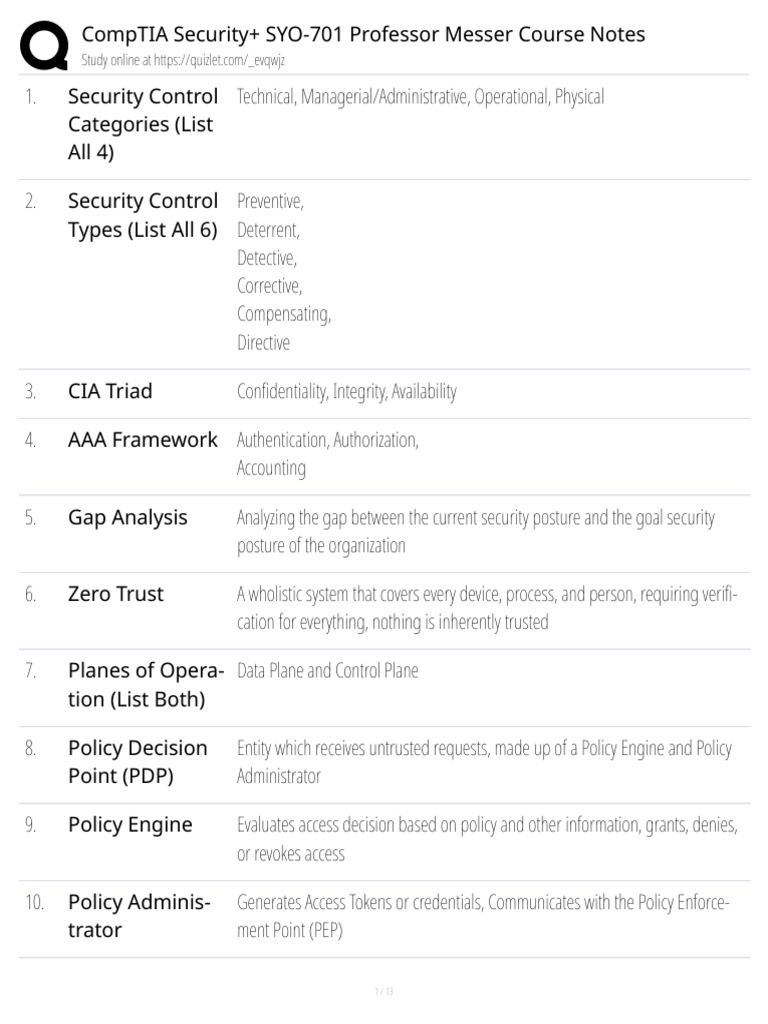Image resolution: width=768 pixels, height=1024 pixels.
Task: Click Policy Decision Point (PDP) term
Action: (x=137, y=762)
